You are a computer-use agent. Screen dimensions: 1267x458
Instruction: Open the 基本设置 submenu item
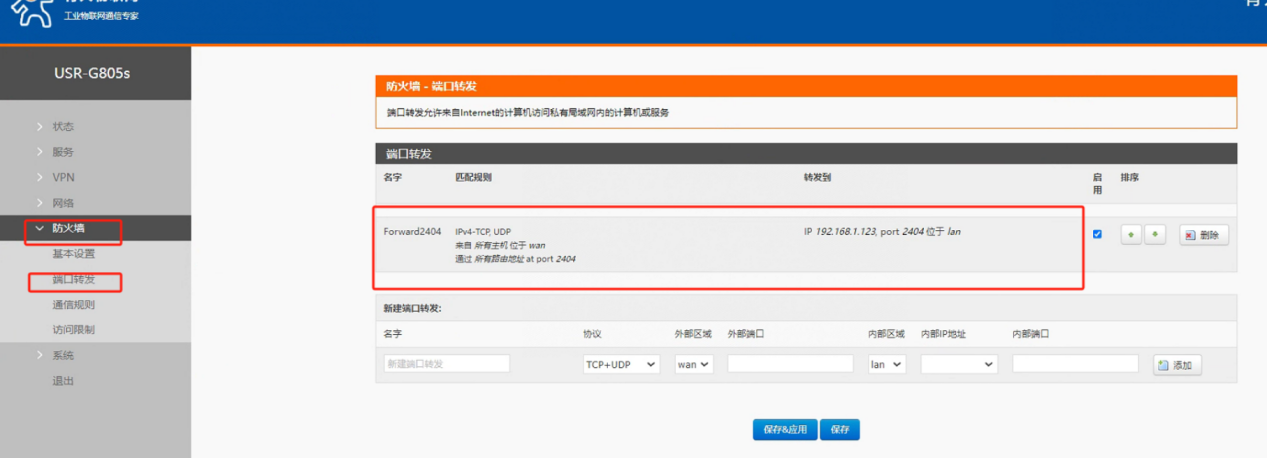[74, 254]
